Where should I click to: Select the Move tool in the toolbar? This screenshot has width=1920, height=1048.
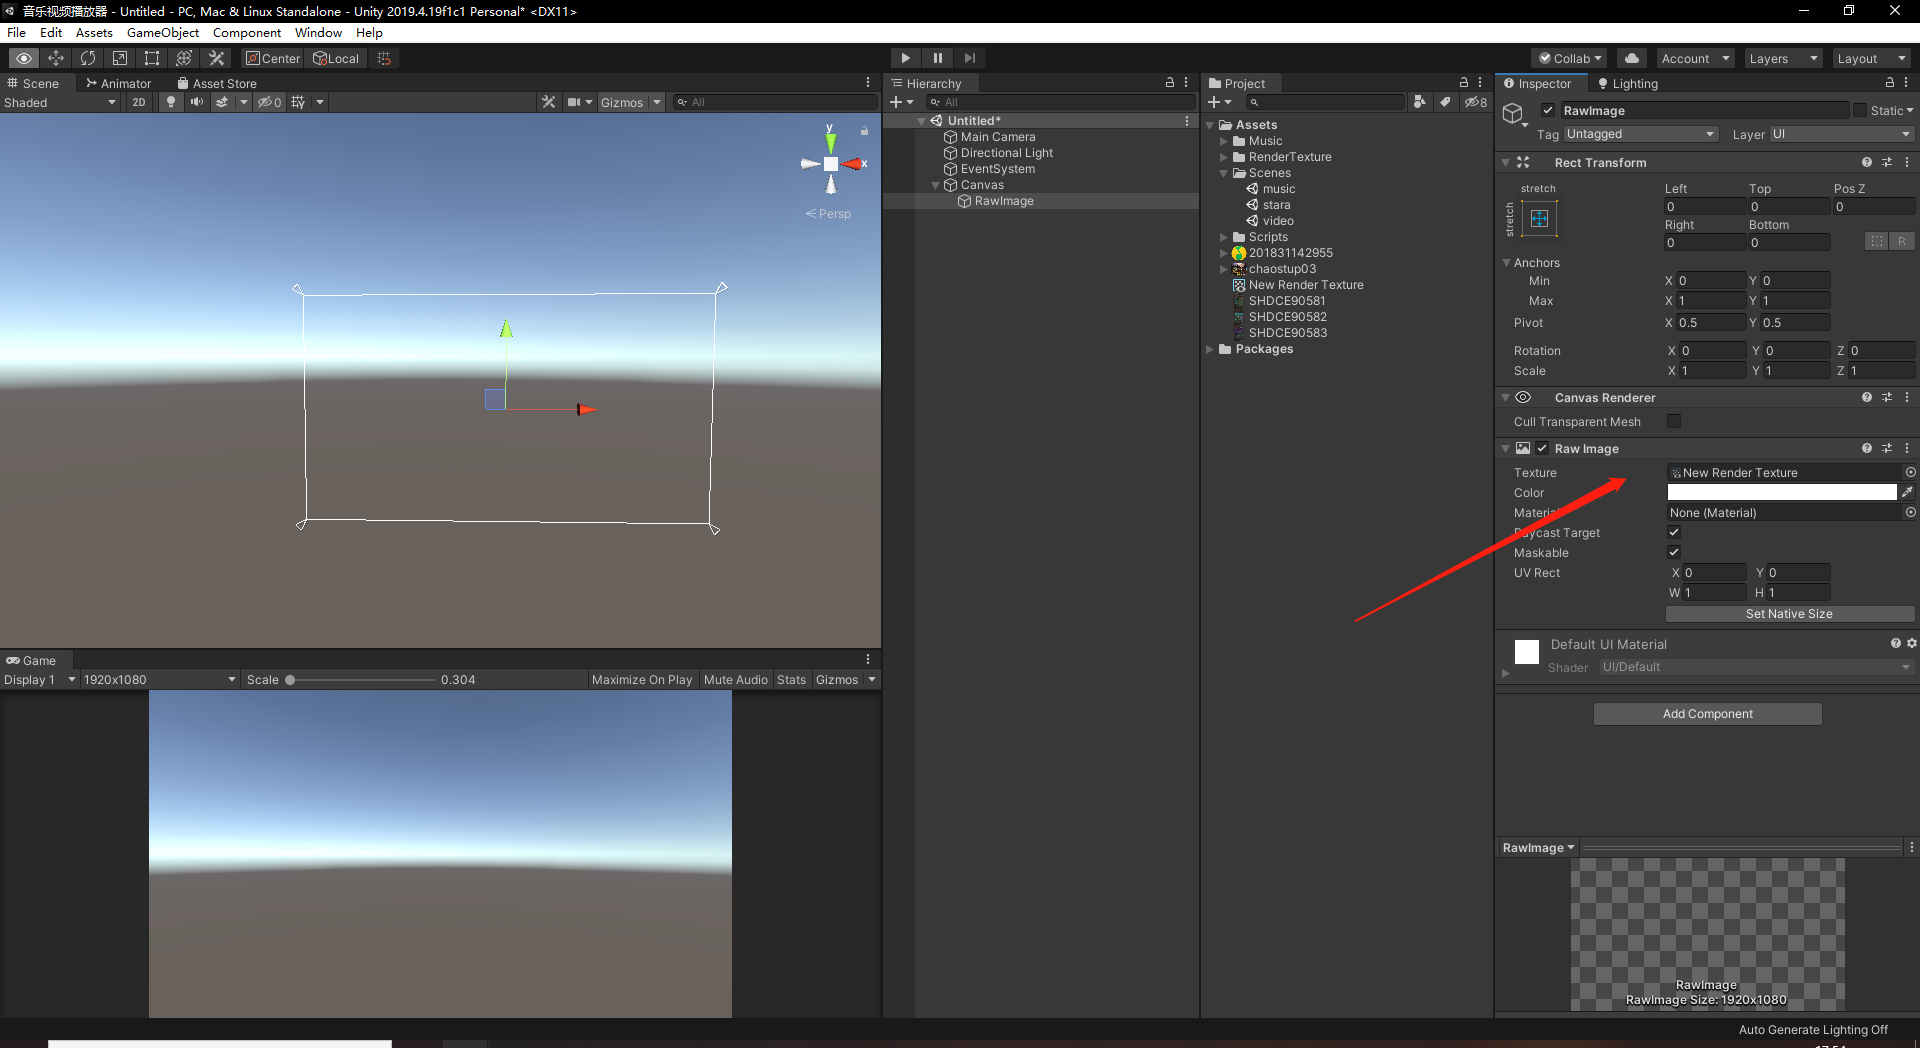[56, 58]
